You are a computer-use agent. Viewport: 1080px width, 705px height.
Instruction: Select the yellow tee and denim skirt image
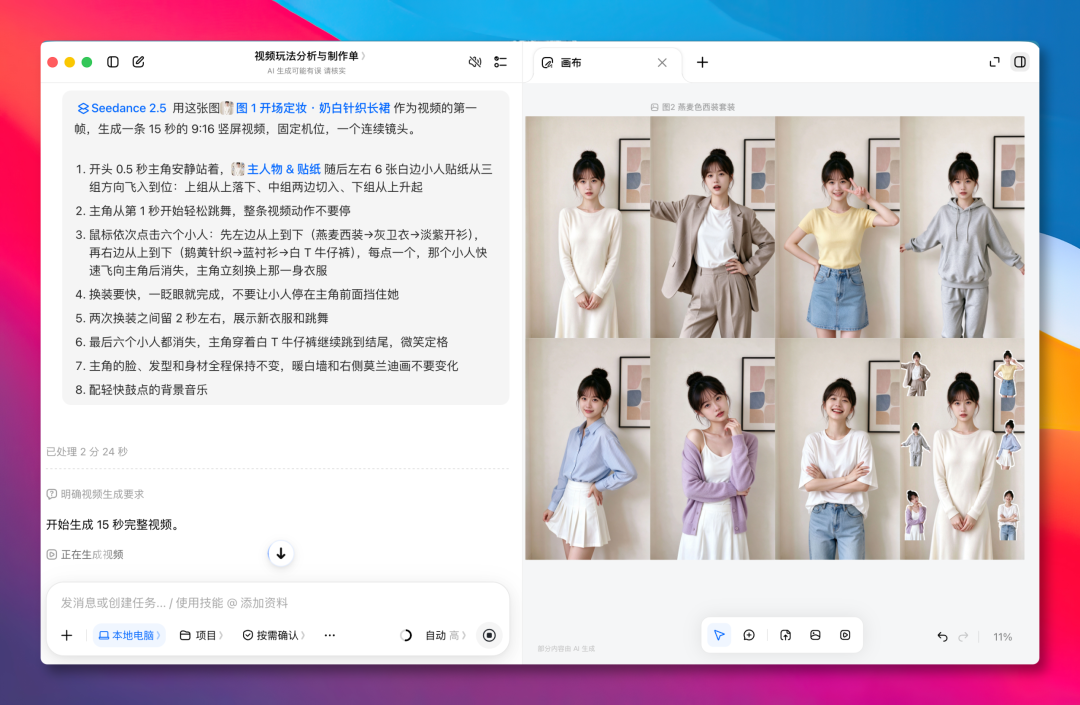point(838,227)
